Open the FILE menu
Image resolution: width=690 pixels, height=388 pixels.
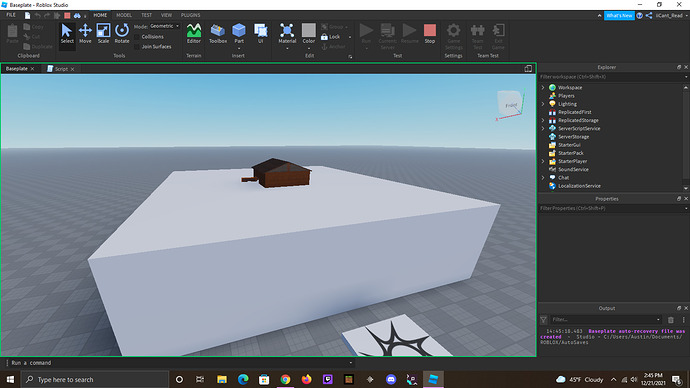11,15
